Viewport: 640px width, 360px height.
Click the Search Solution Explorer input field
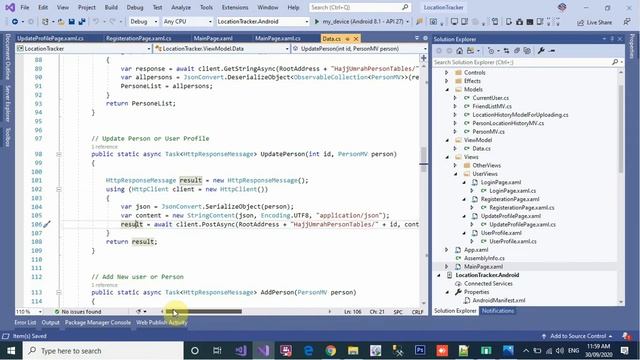pyautogui.click(x=522, y=62)
